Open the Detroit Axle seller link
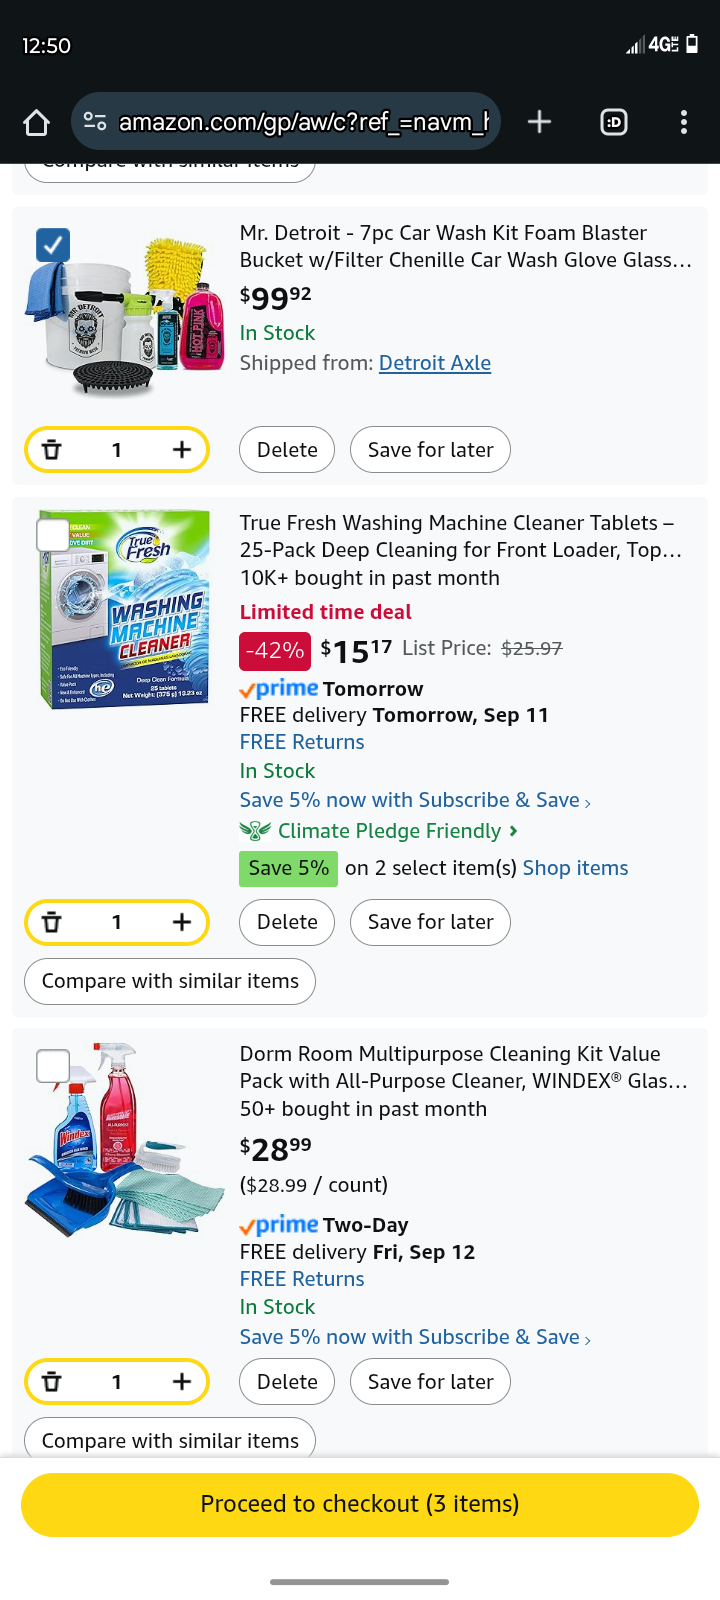720x1600 pixels. click(435, 363)
